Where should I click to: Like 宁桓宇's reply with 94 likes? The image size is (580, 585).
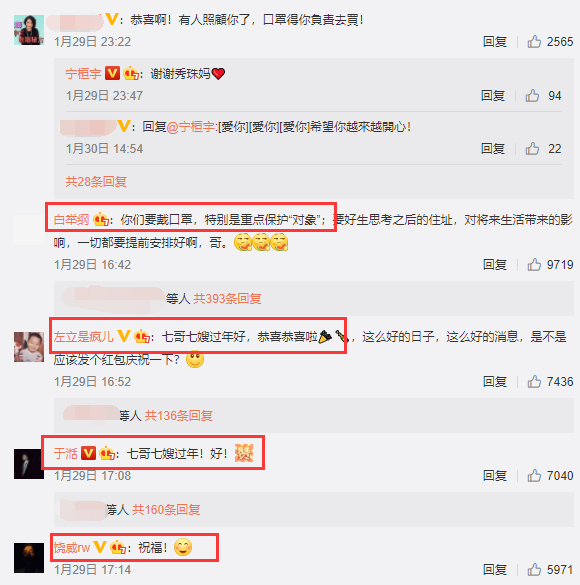(x=532, y=96)
